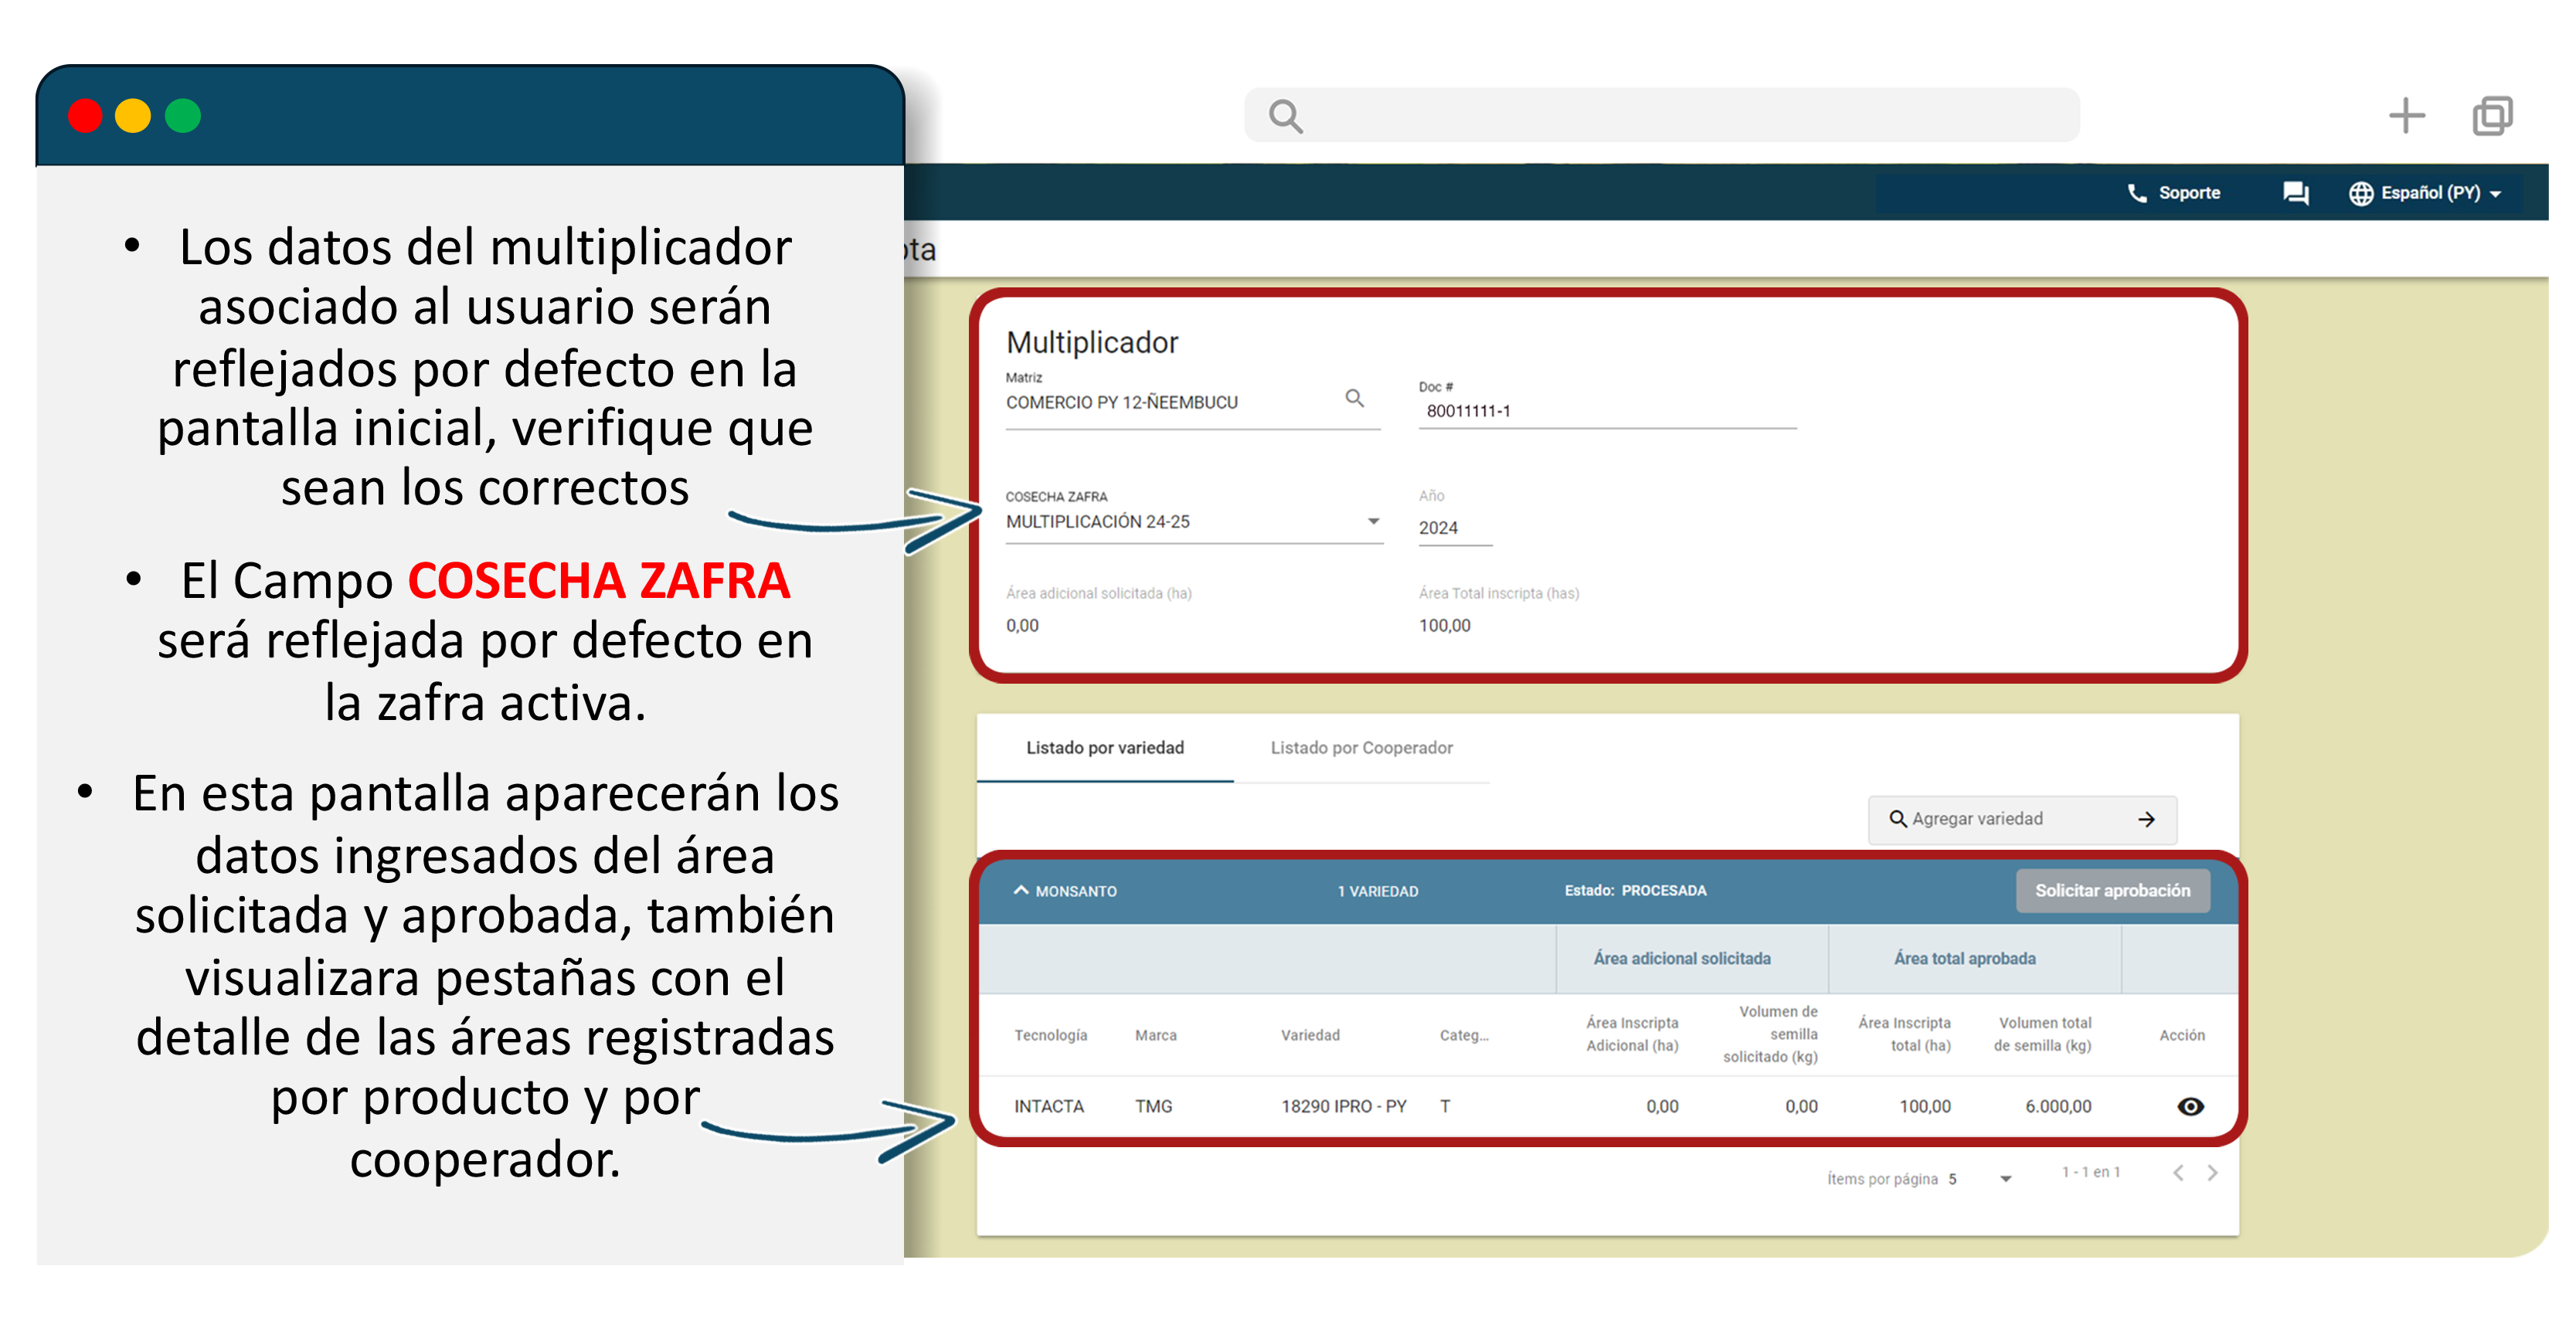
Task: Collapse the MONSANTO group chevron
Action: 1020,890
